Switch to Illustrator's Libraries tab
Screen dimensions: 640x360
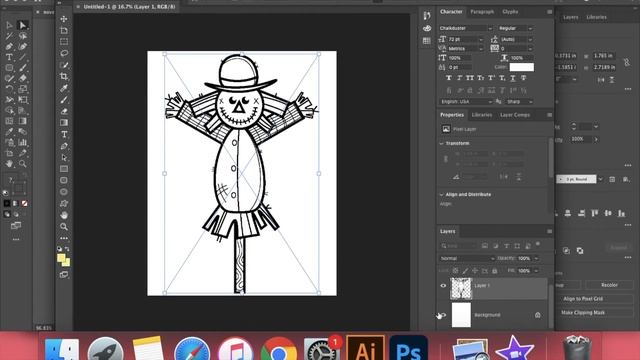[596, 17]
